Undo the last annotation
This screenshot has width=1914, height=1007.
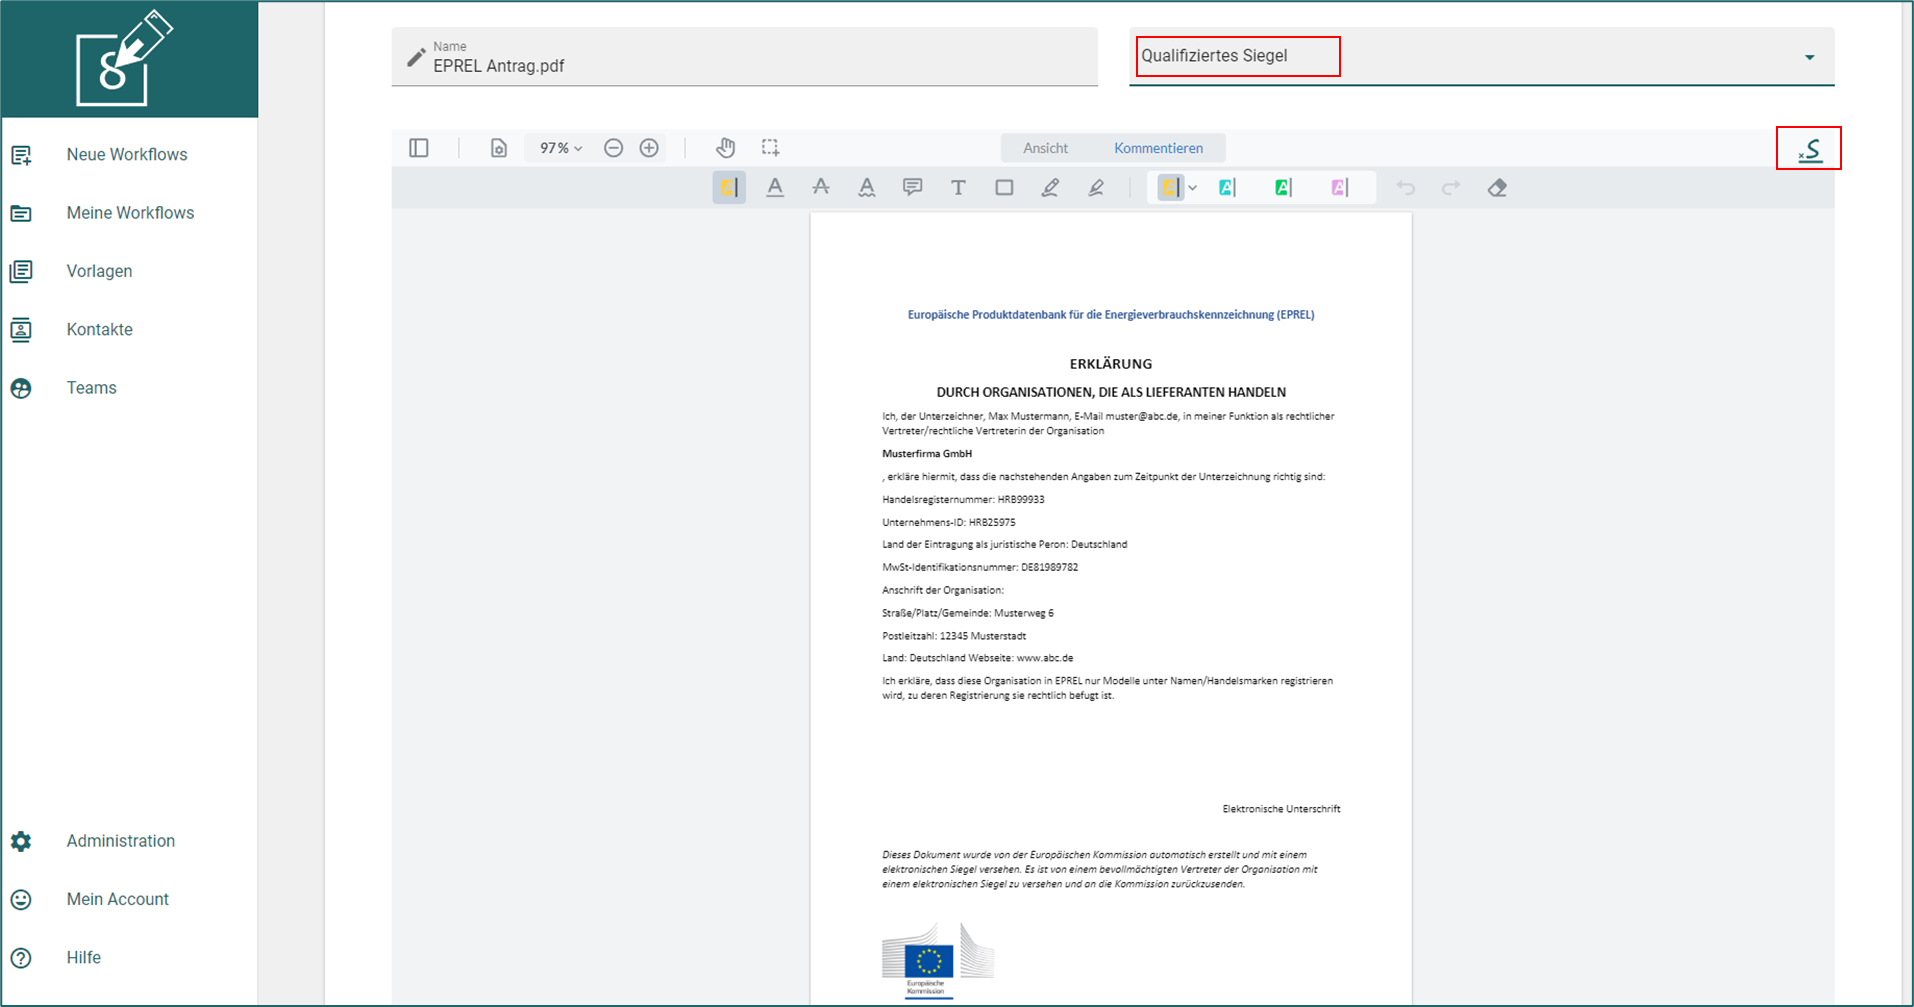[x=1405, y=187]
